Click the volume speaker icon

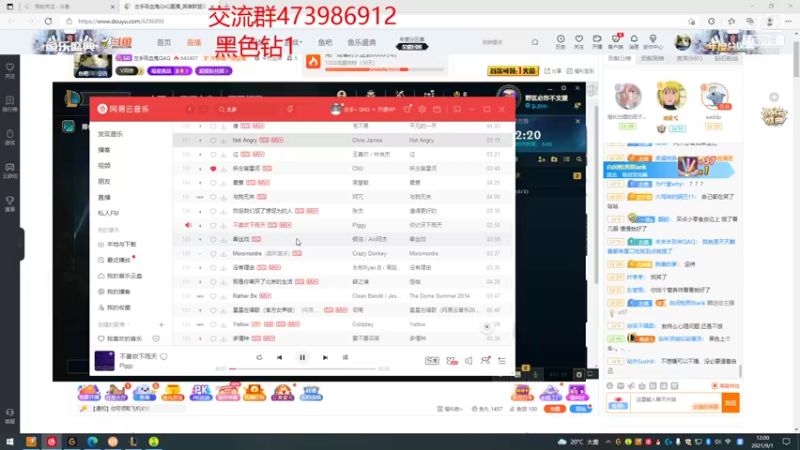[468, 361]
